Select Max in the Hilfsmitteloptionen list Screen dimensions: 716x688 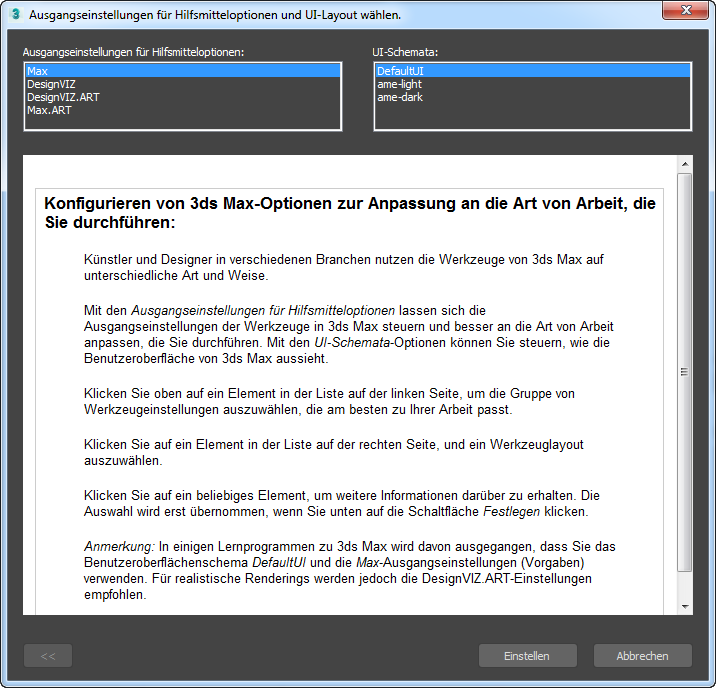pos(183,71)
